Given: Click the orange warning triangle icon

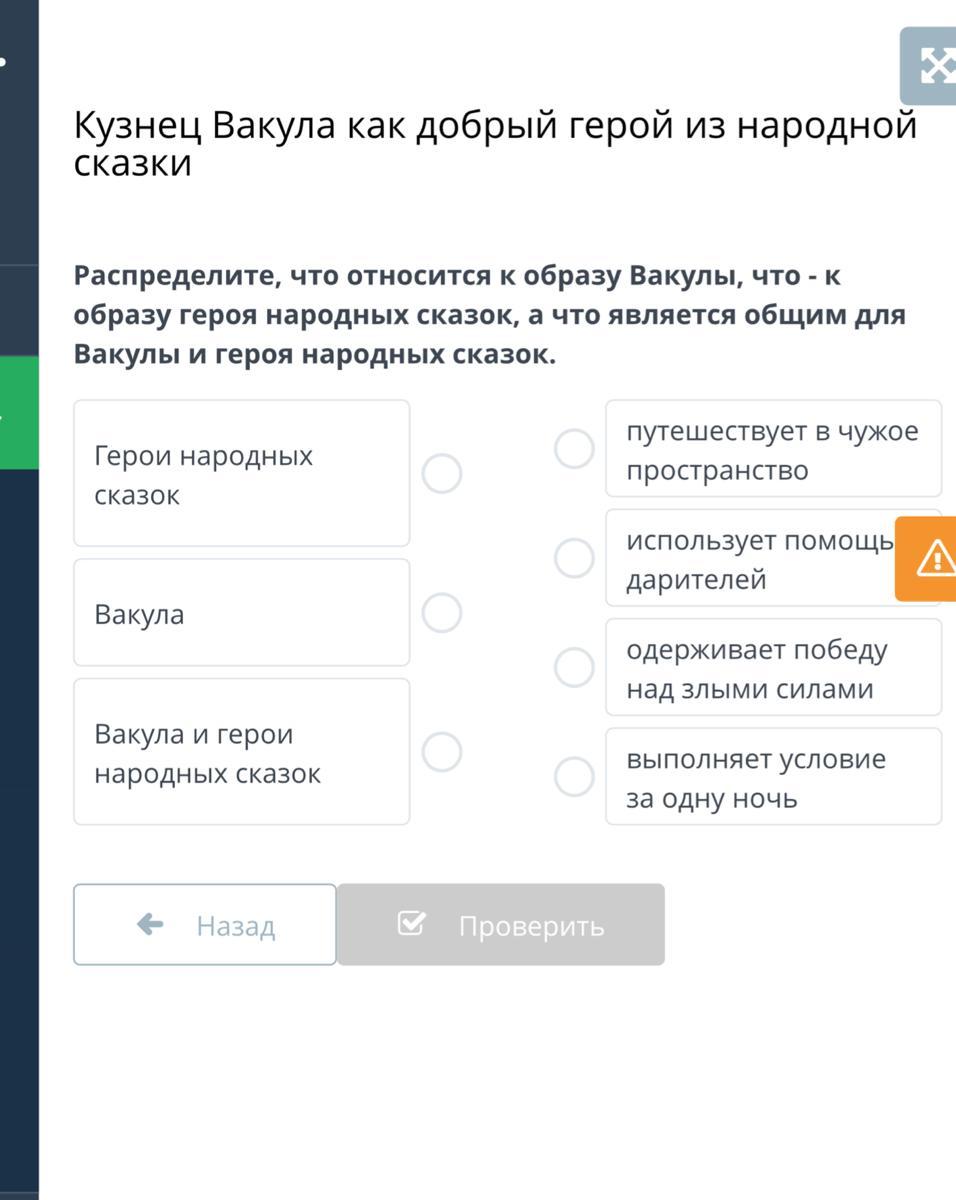Looking at the screenshot, I should [935, 558].
